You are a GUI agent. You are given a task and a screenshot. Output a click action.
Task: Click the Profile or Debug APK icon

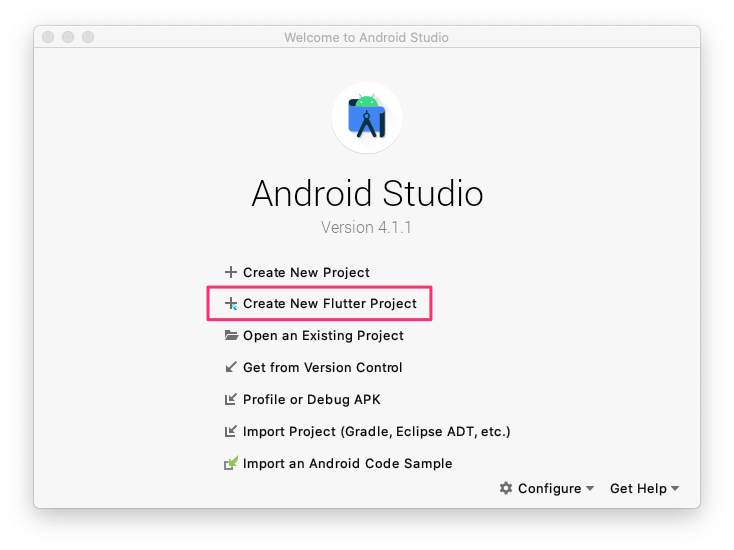click(x=230, y=399)
